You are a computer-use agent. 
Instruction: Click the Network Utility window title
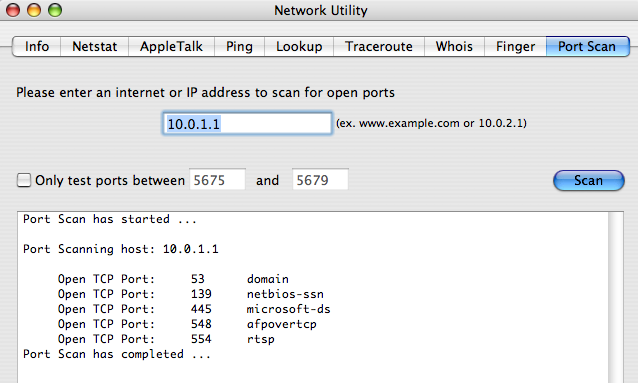pos(321,10)
